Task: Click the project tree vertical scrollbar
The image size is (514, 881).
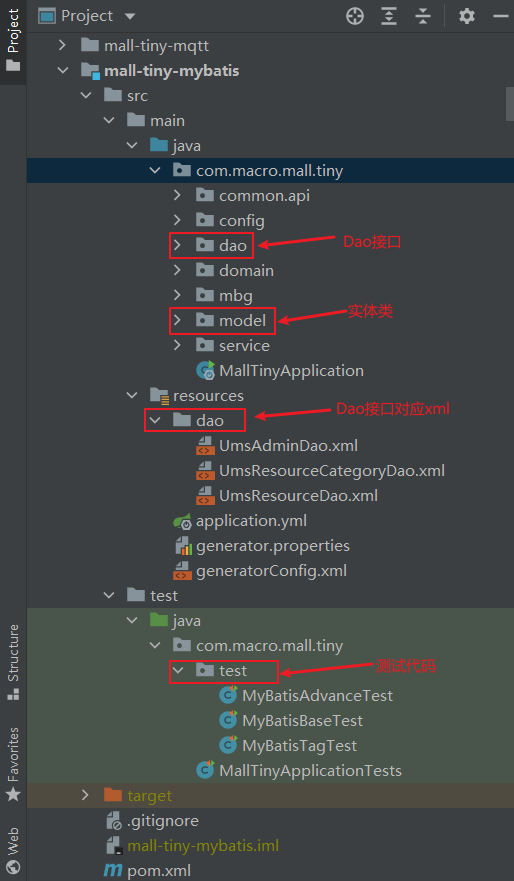Action: 510,104
